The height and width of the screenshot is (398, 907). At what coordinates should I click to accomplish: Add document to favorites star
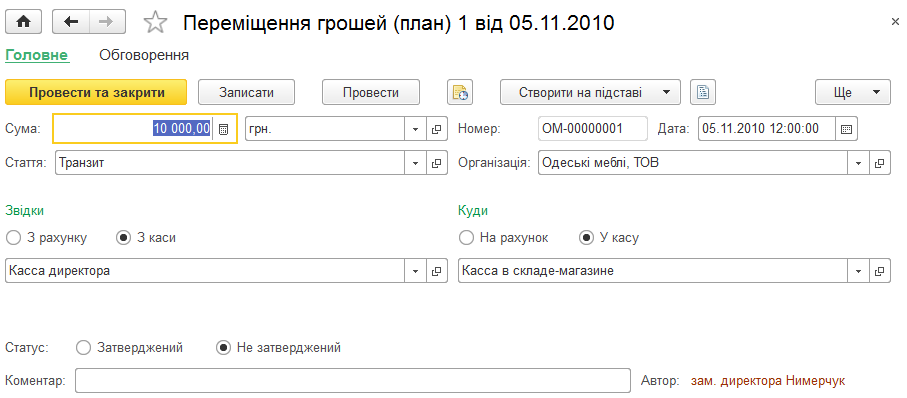(x=155, y=23)
